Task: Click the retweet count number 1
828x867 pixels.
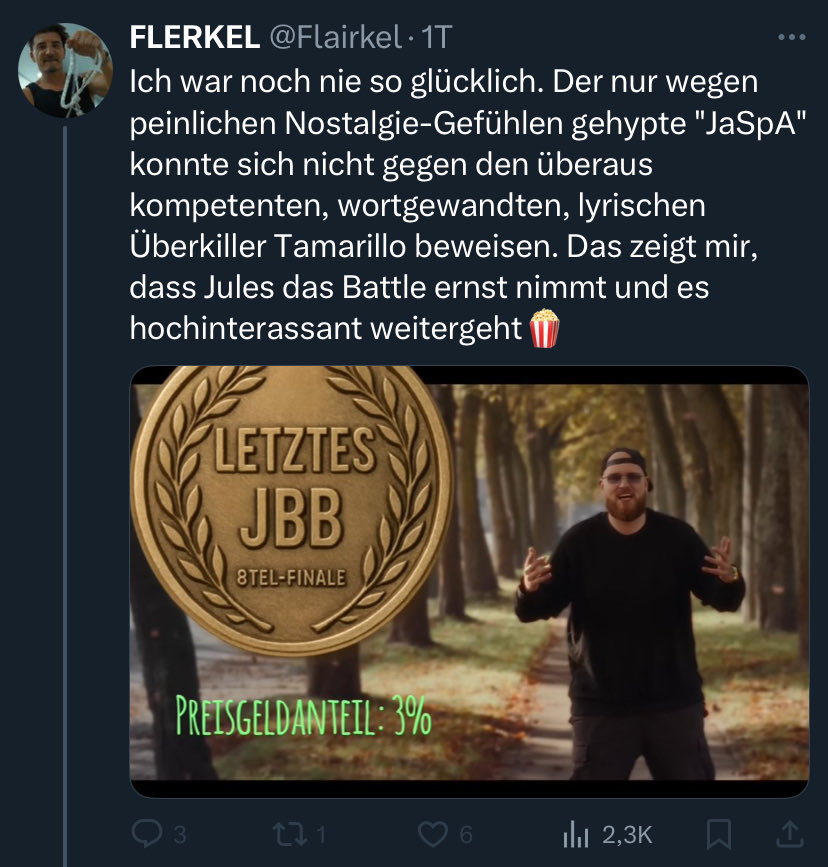Action: [321, 834]
